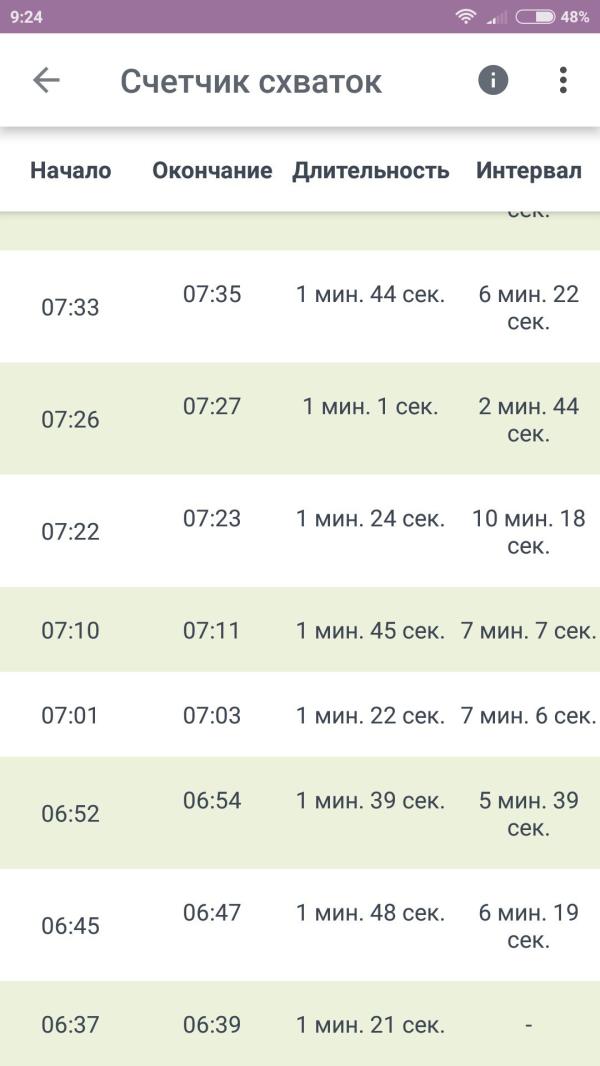Open the info icon
The height and width of the screenshot is (1066, 600).
pyautogui.click(x=493, y=80)
